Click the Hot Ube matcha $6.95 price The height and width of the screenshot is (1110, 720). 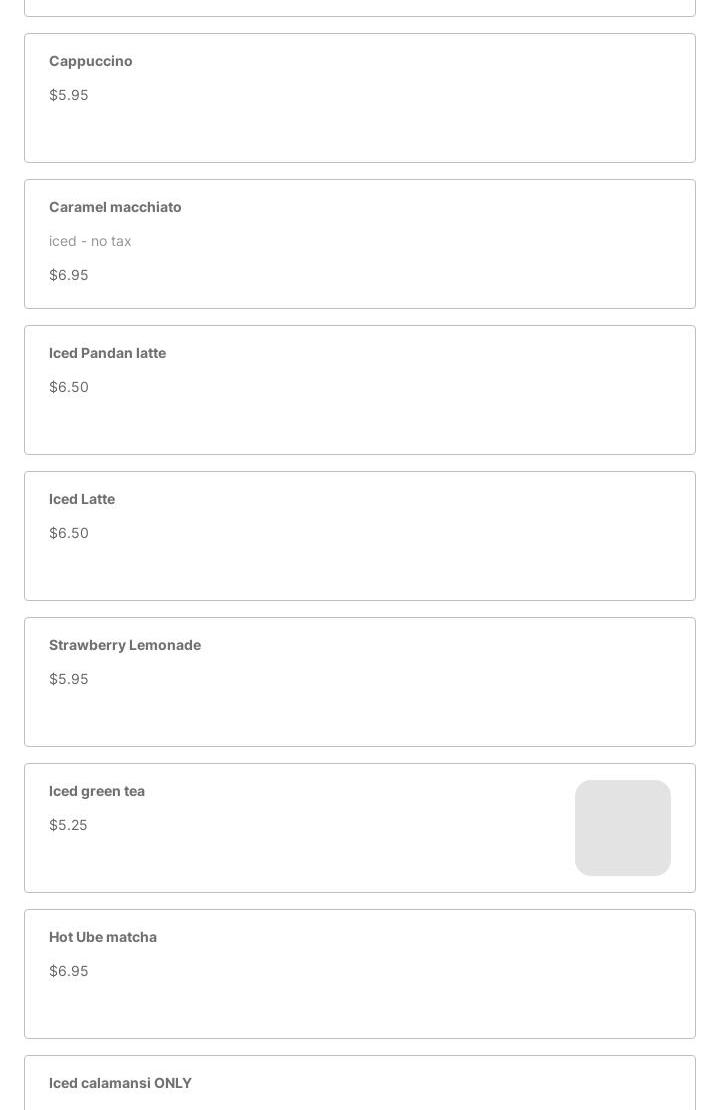(69, 971)
